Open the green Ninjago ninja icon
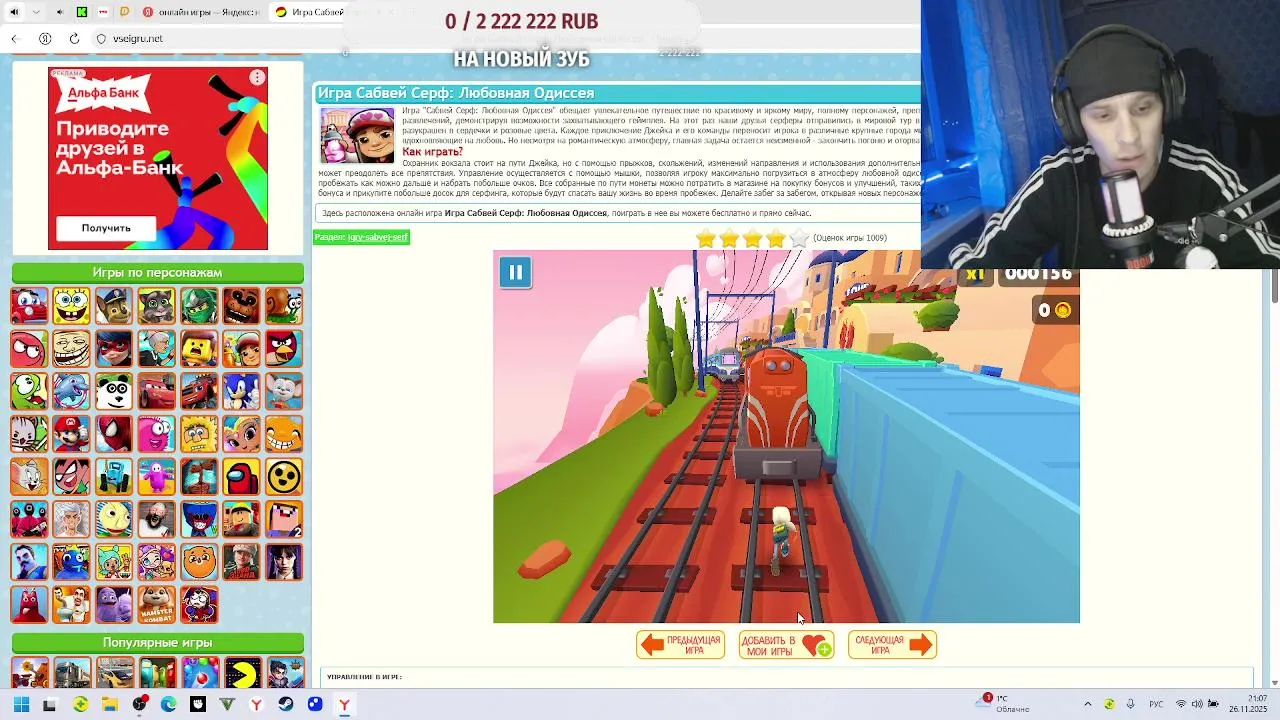Viewport: 1280px width, 720px height. 199,306
